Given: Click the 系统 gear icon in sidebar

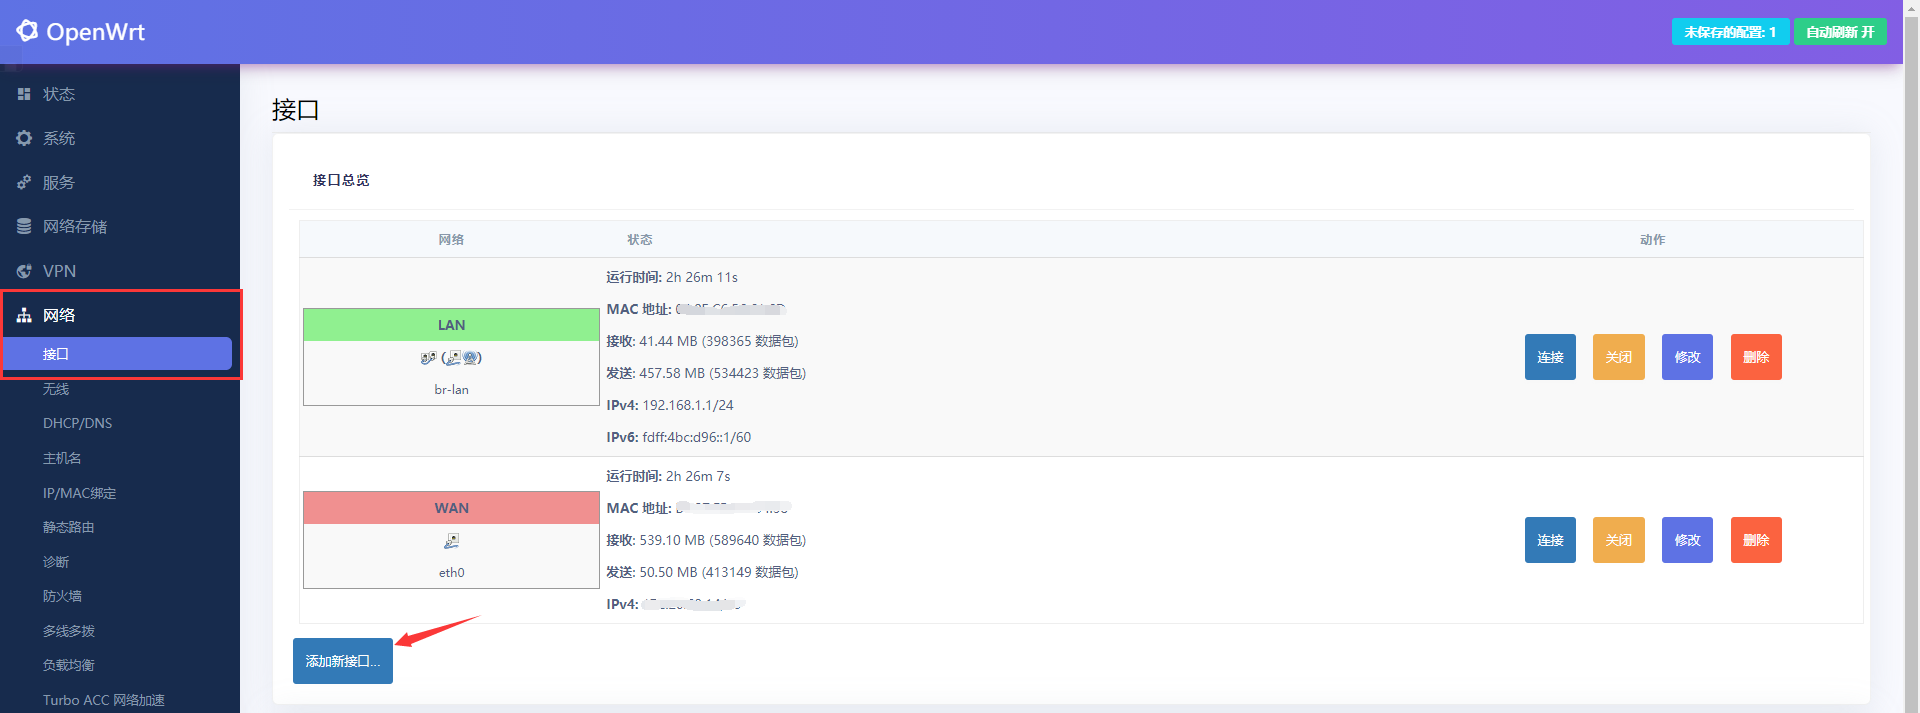Looking at the screenshot, I should pyautogui.click(x=24, y=138).
